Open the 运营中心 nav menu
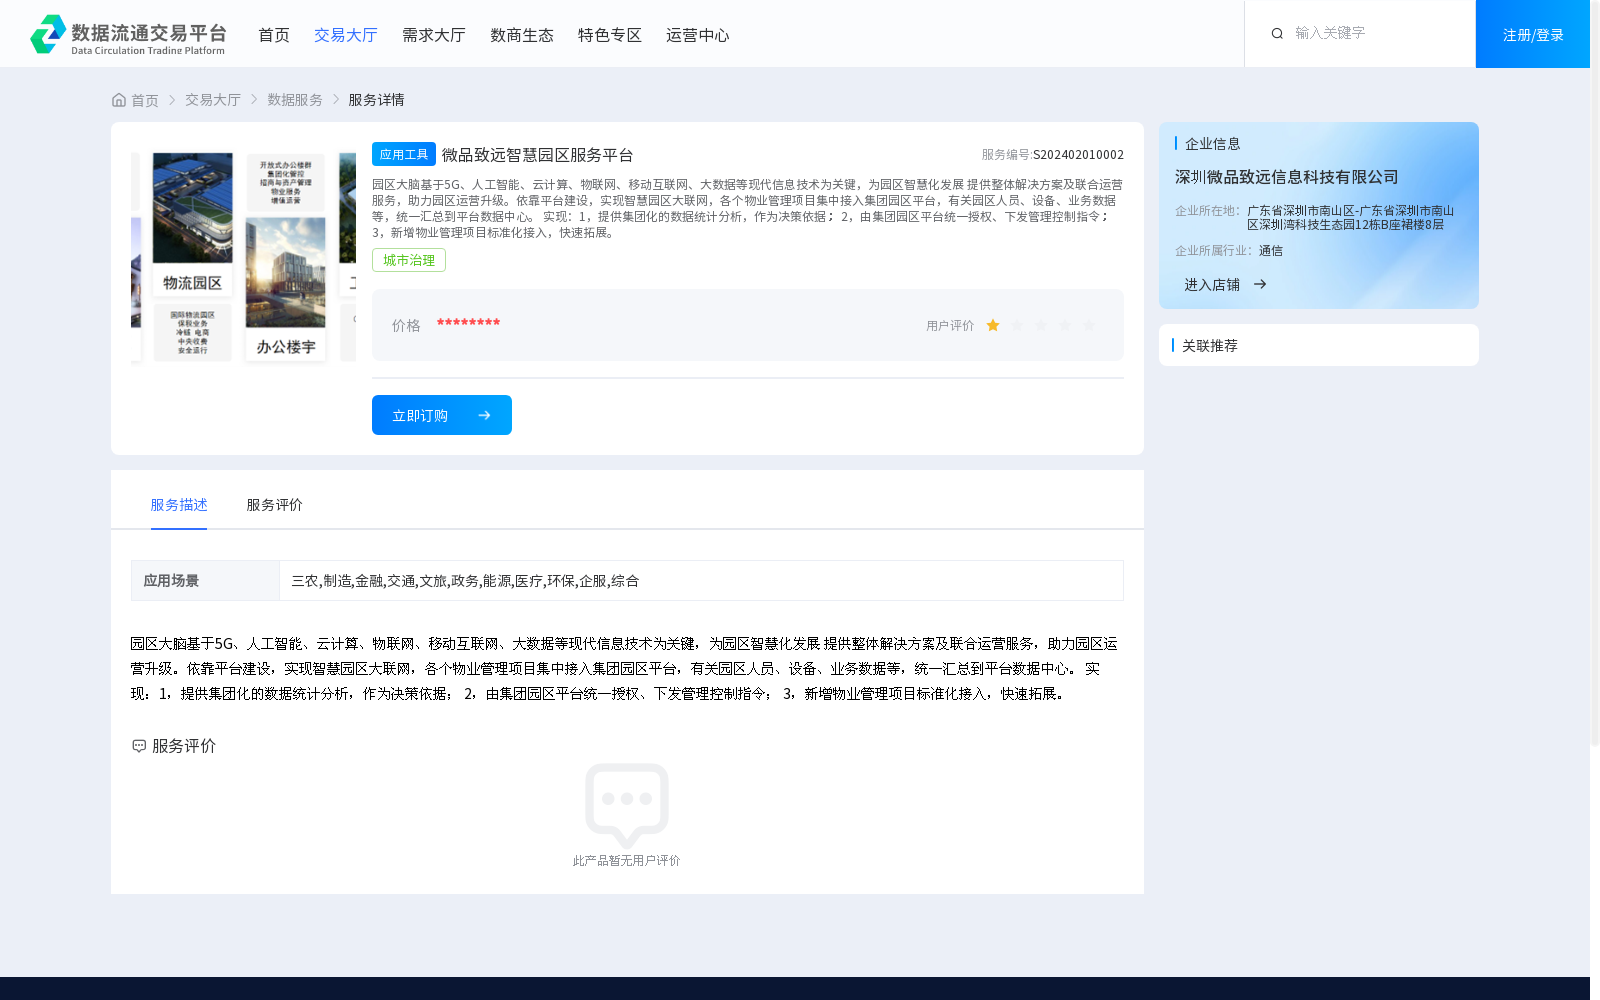The image size is (1600, 1000). tap(698, 35)
